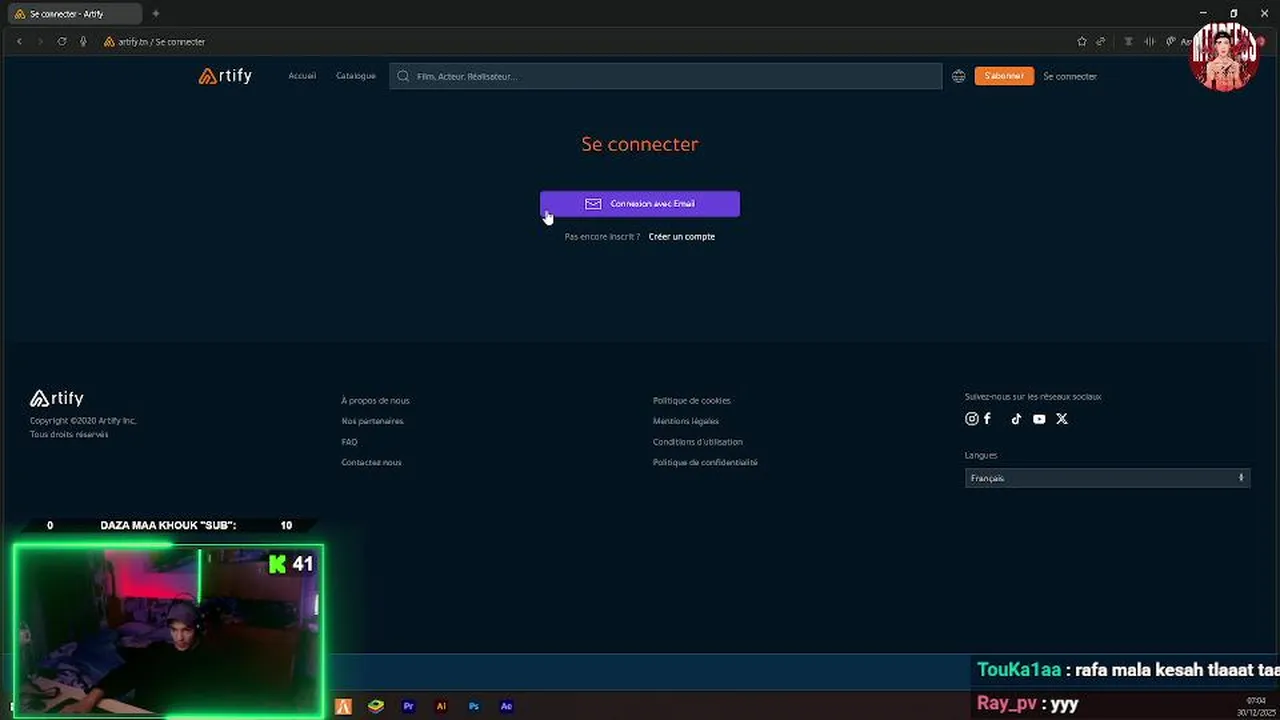The image size is (1280, 720).
Task: Open Premiere Pro from taskbar
Action: coord(408,706)
